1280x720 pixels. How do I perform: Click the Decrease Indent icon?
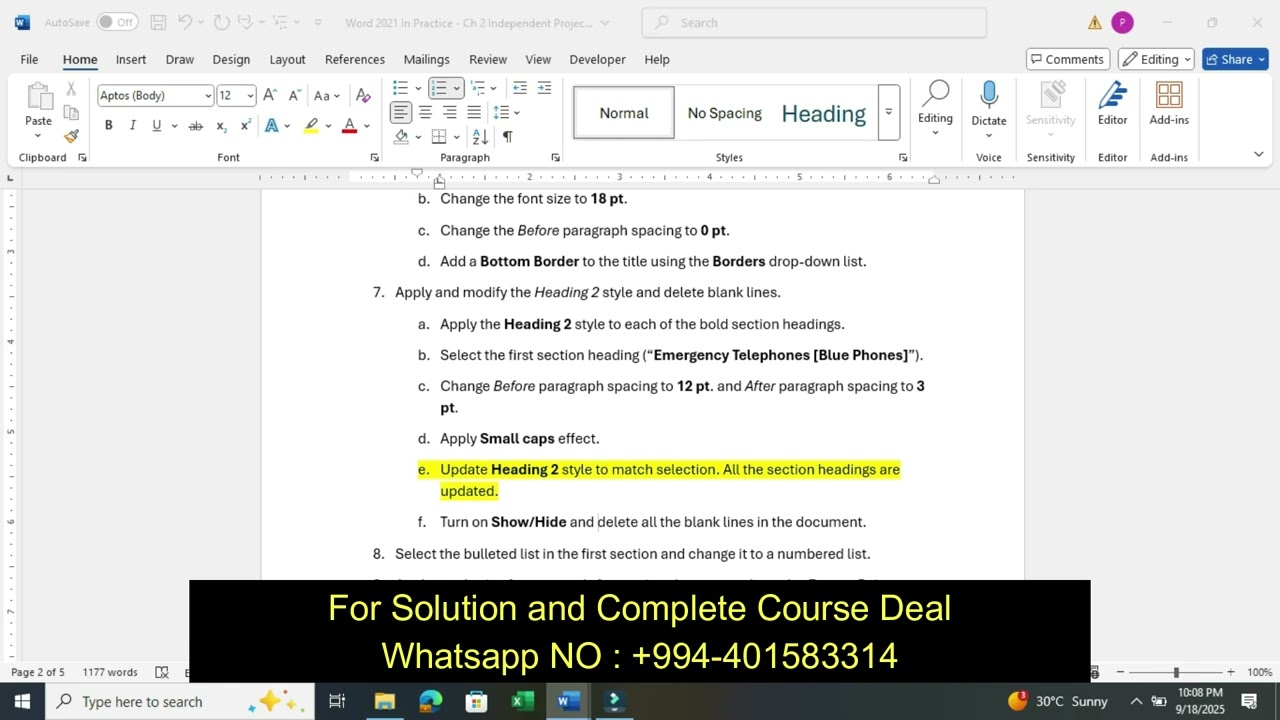[x=520, y=88]
